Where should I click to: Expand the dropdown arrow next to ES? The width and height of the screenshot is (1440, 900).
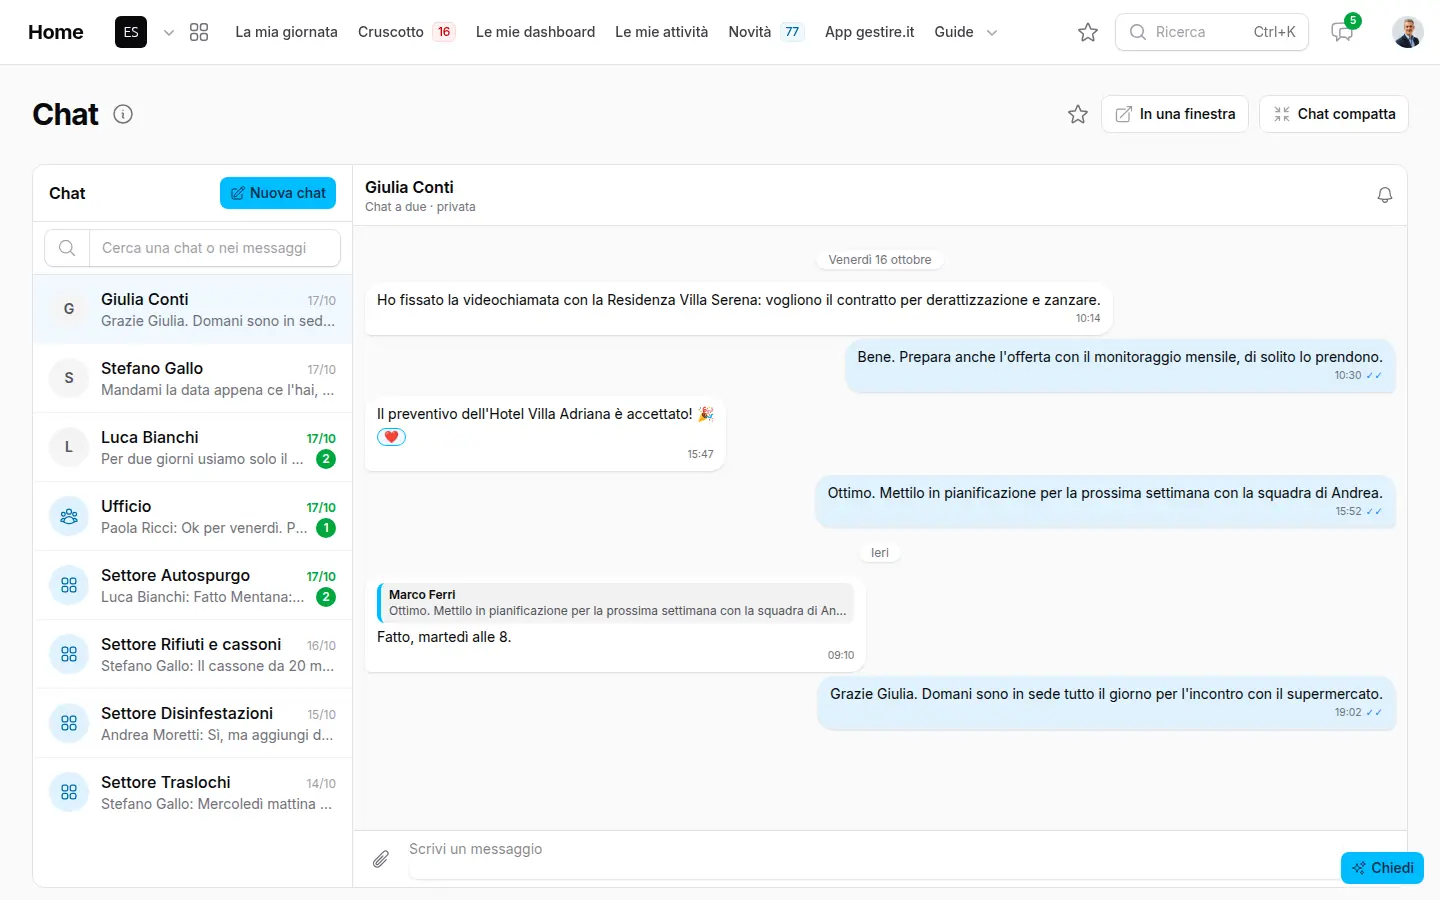169,32
